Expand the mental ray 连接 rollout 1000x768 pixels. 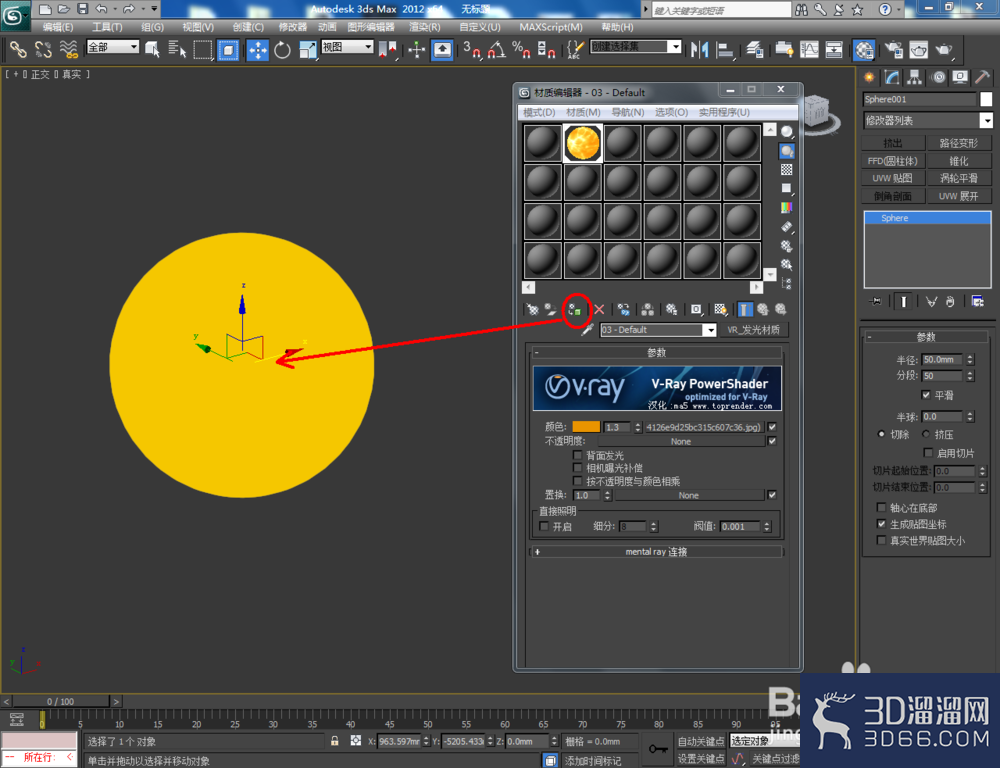[x=656, y=552]
